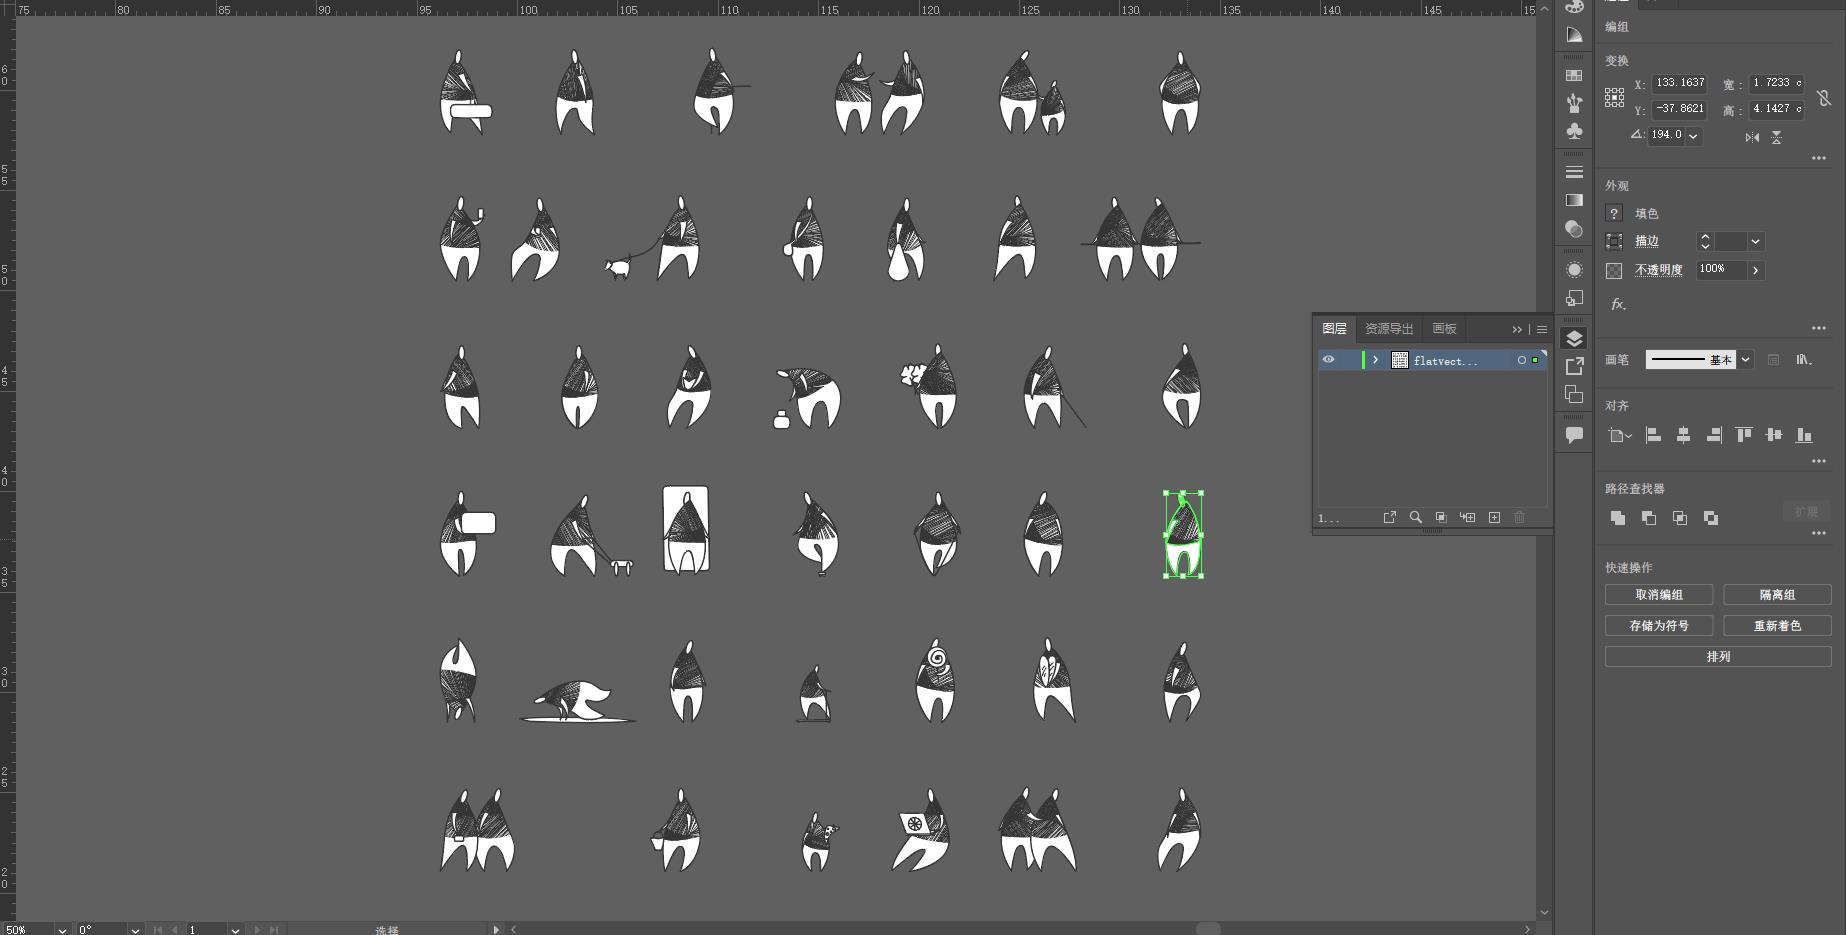Open the brush definition dropdown
The width and height of the screenshot is (1846, 935).
click(1745, 360)
